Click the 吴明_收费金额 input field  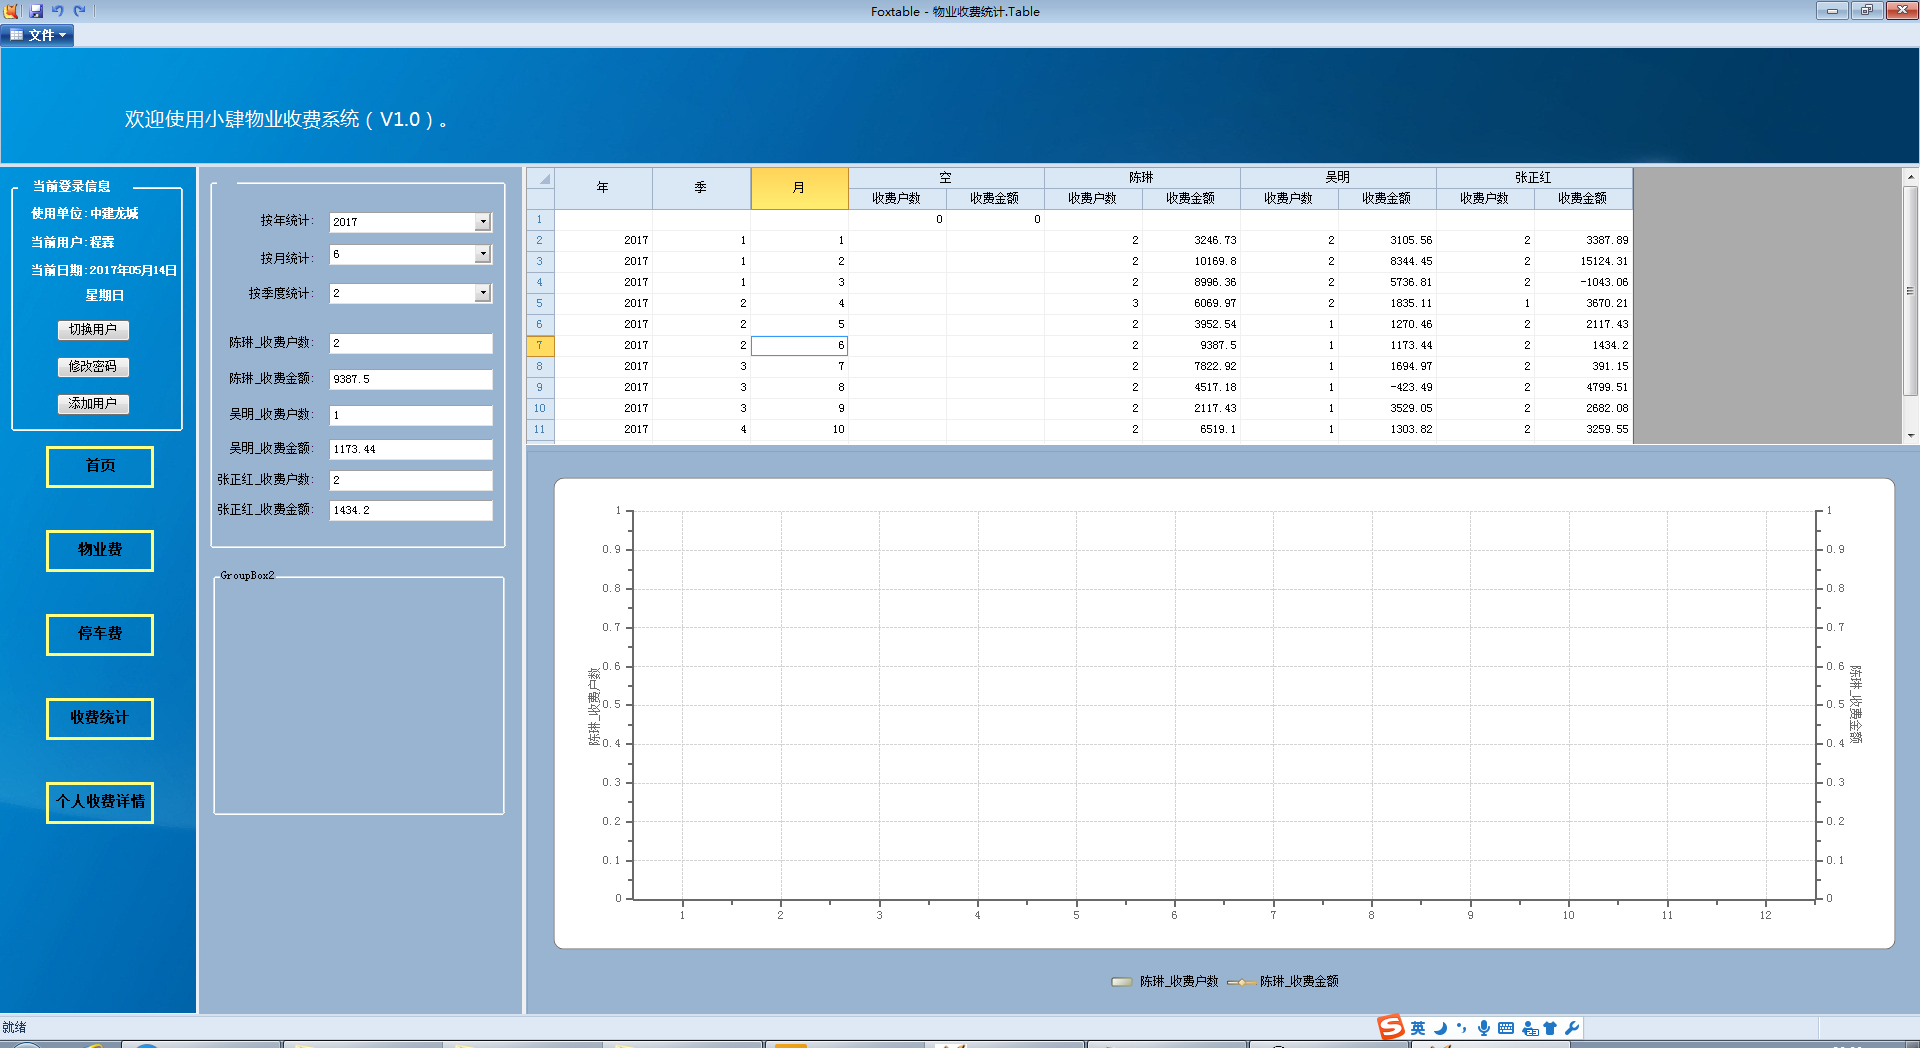click(411, 449)
